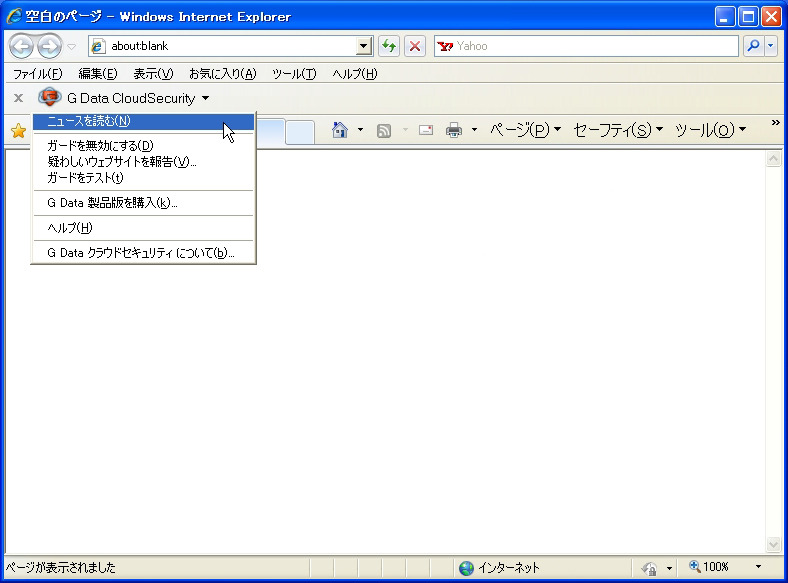The width and height of the screenshot is (788, 583).
Task: Show more command bar items chevron
Action: (775, 123)
